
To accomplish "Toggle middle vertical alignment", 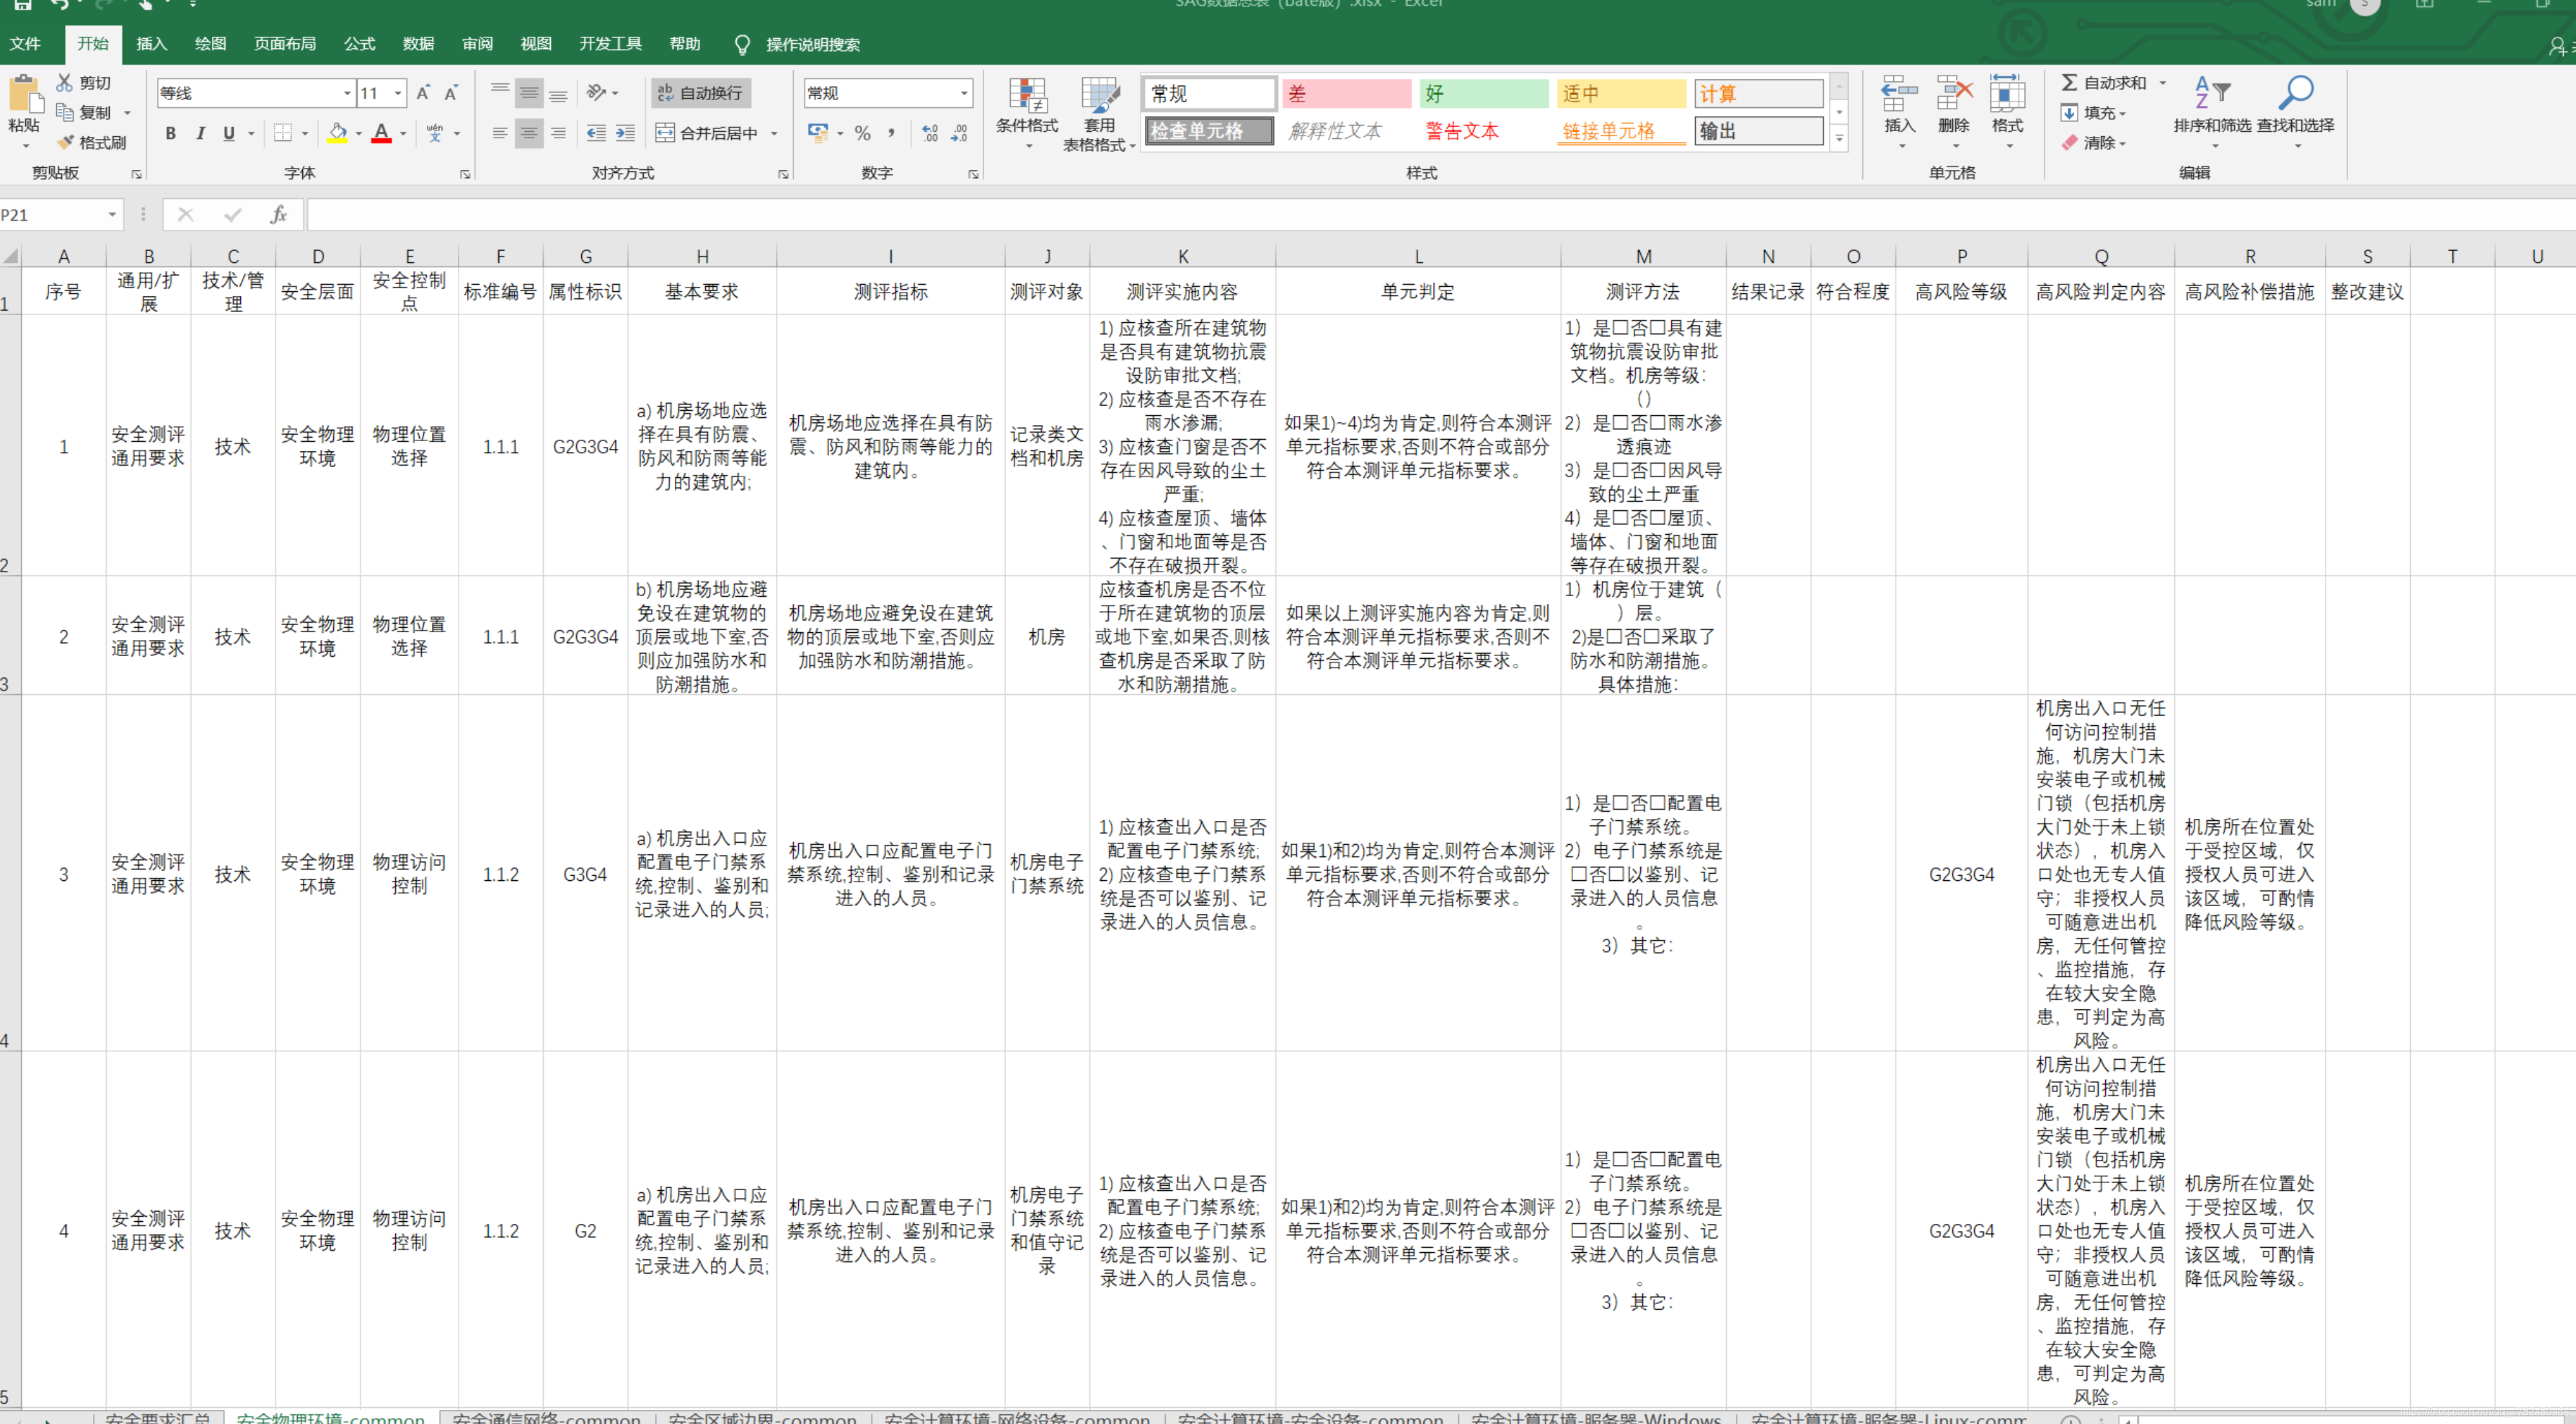I will pyautogui.click(x=529, y=93).
